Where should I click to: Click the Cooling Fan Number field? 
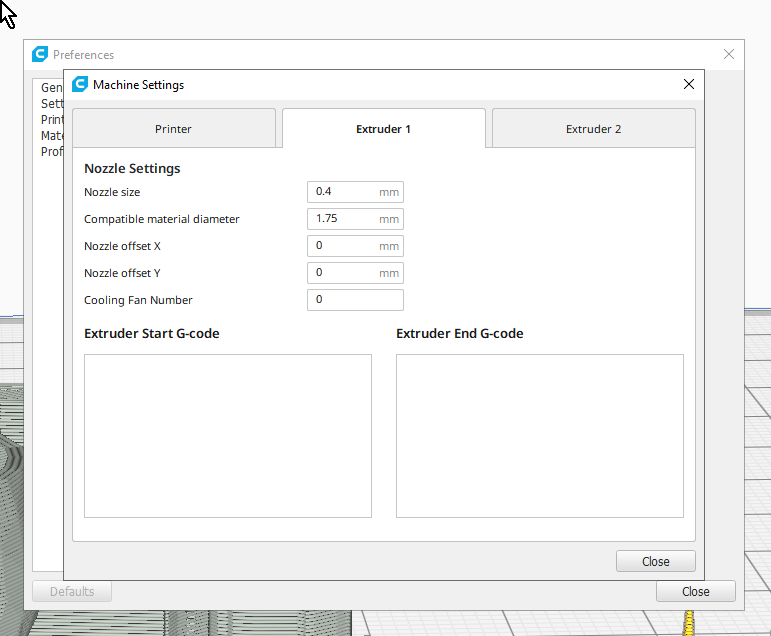355,300
